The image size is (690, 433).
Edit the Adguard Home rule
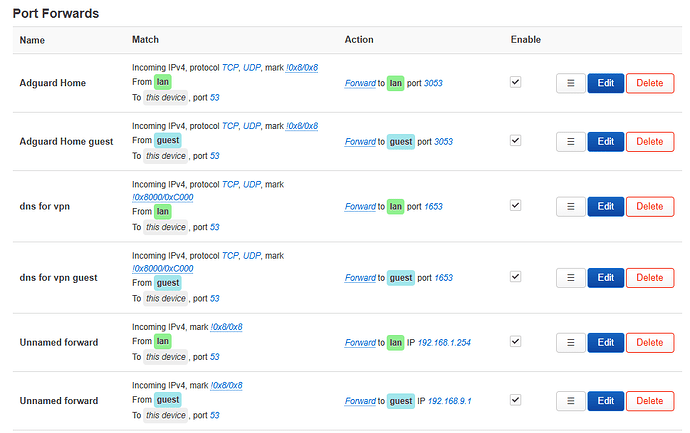pyautogui.click(x=605, y=84)
